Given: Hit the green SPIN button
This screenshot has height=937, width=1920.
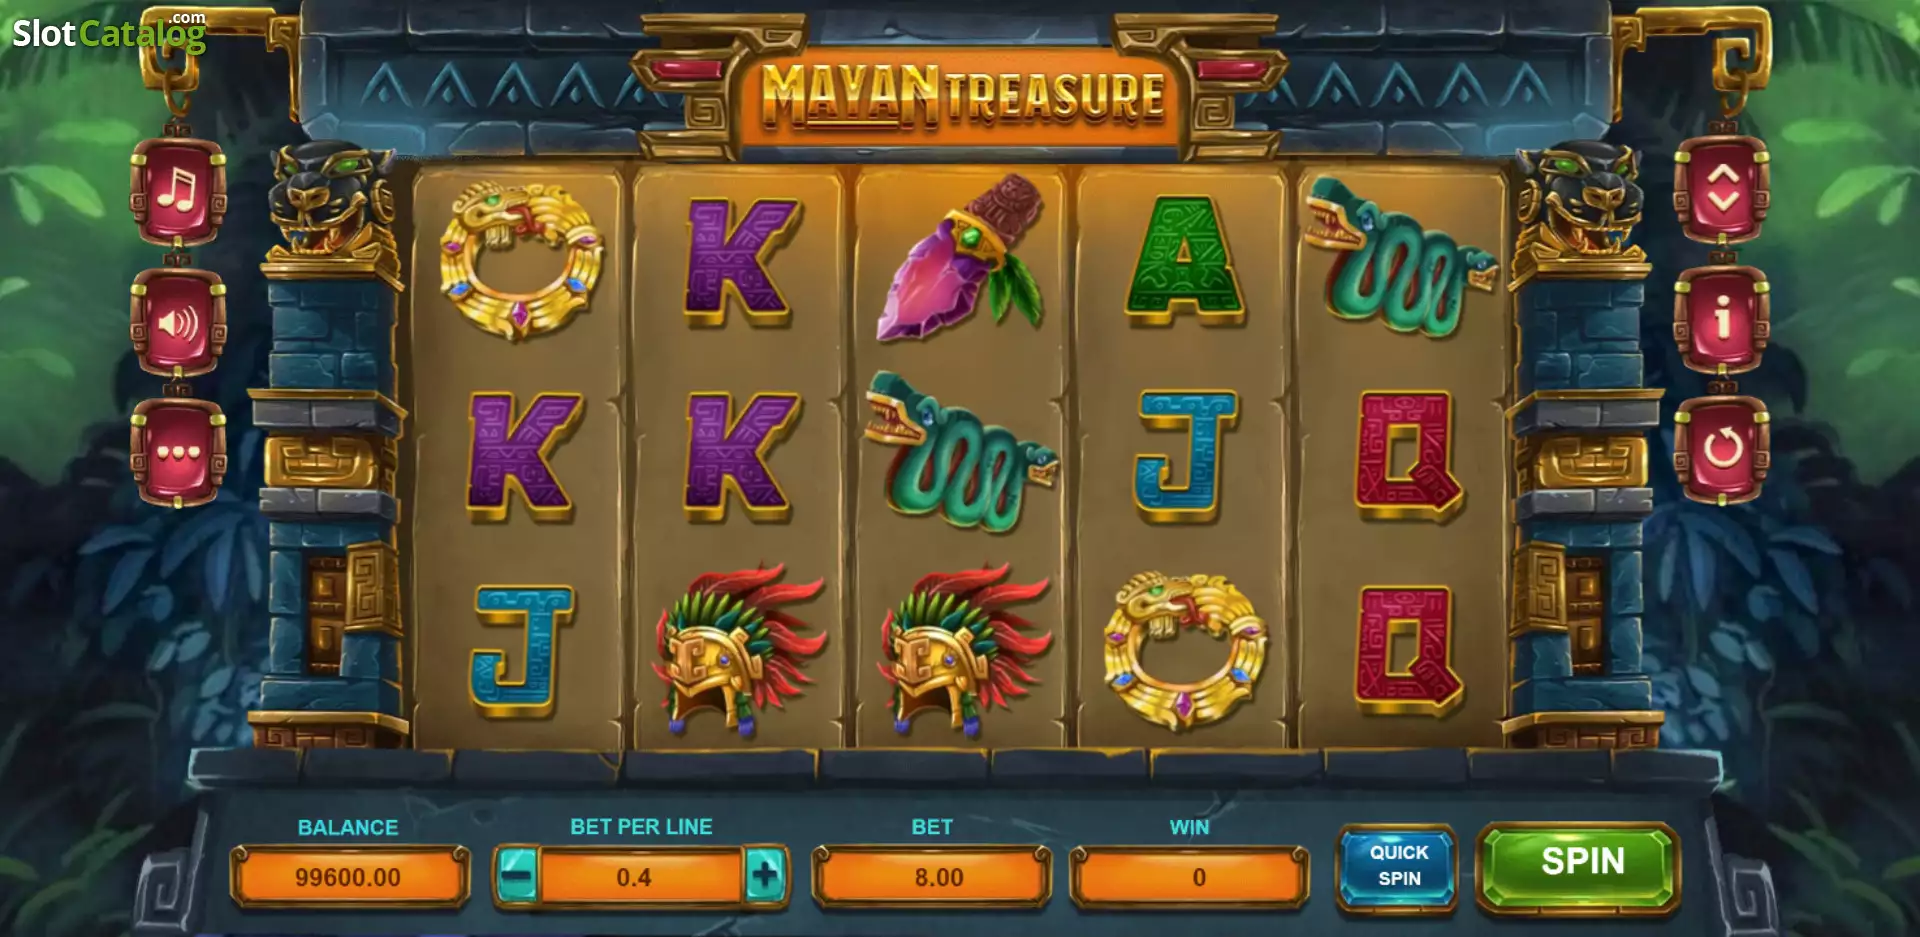Looking at the screenshot, I should (1579, 864).
